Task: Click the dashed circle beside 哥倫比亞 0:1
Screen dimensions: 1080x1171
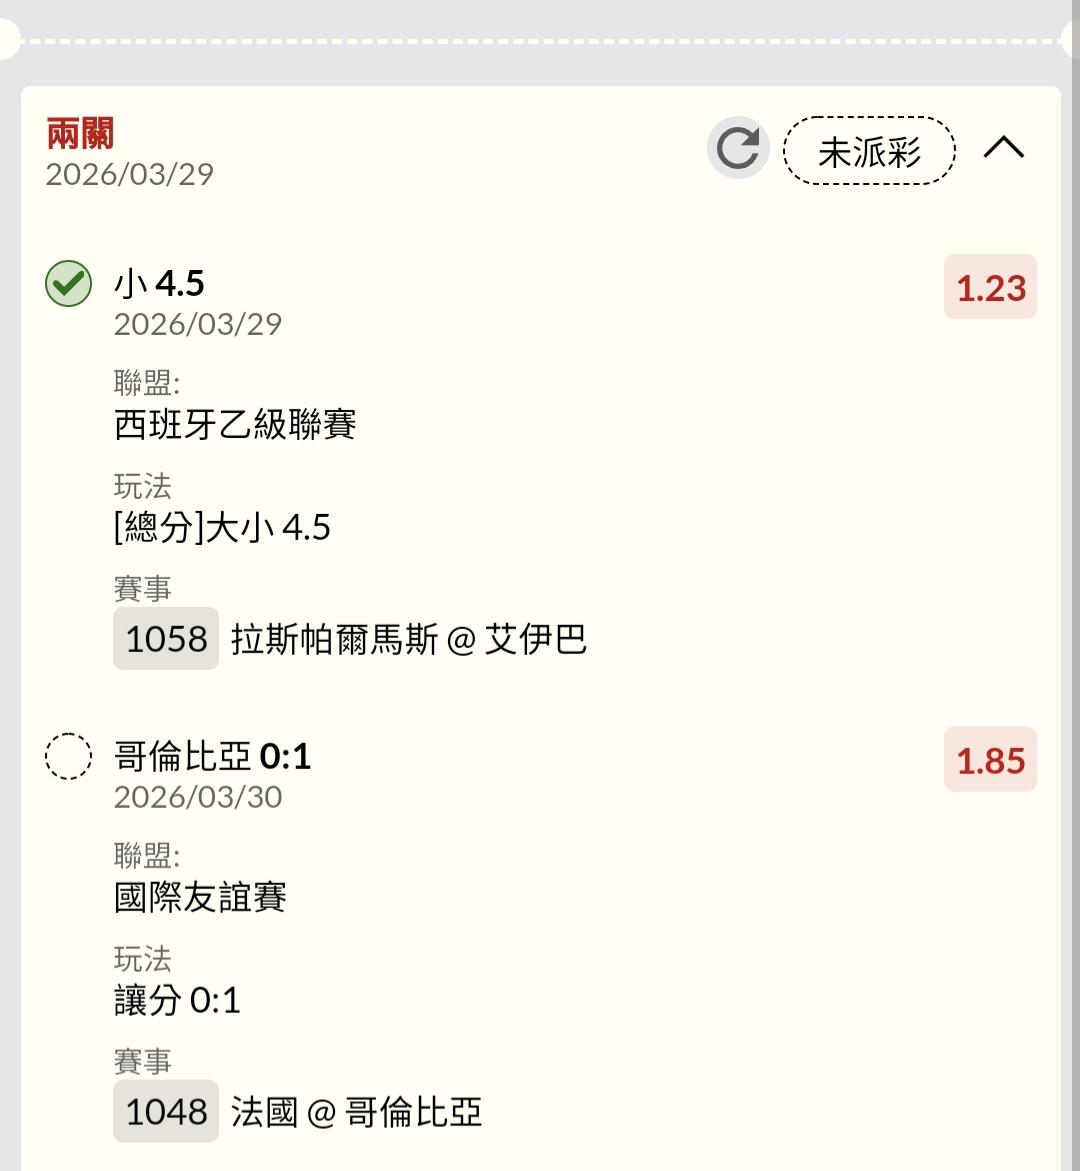Action: 68,757
